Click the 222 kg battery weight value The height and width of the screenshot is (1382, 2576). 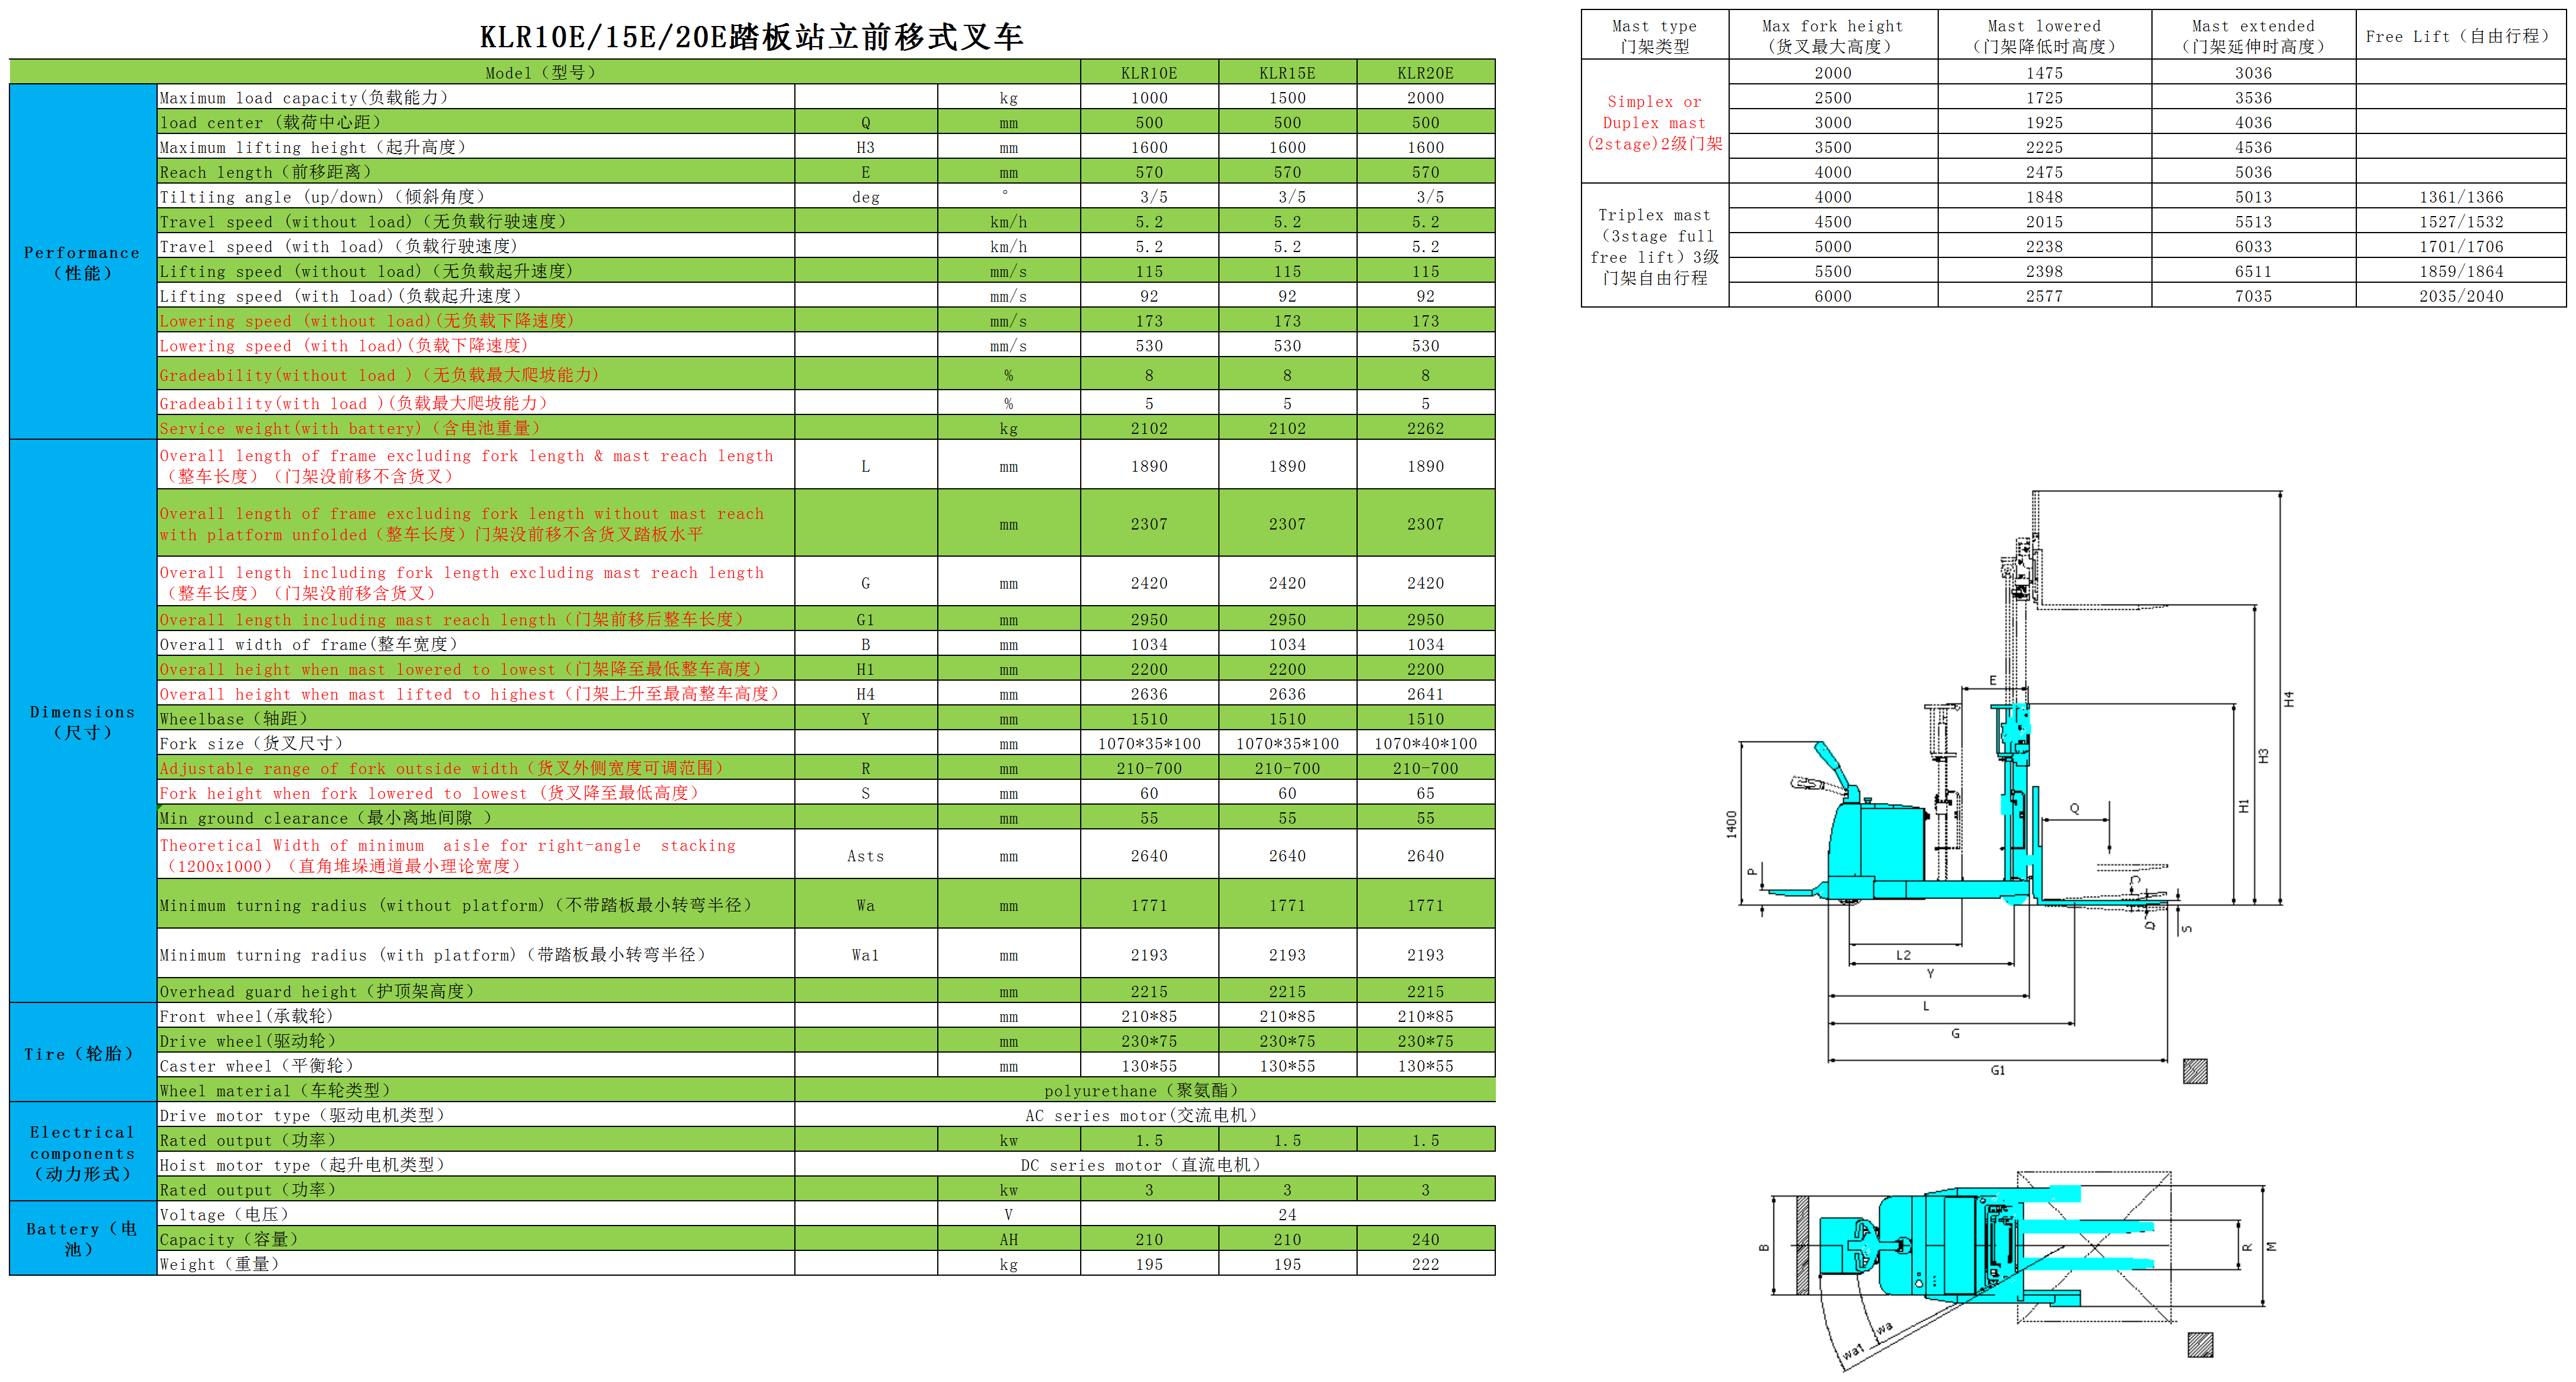[x=1425, y=1264]
